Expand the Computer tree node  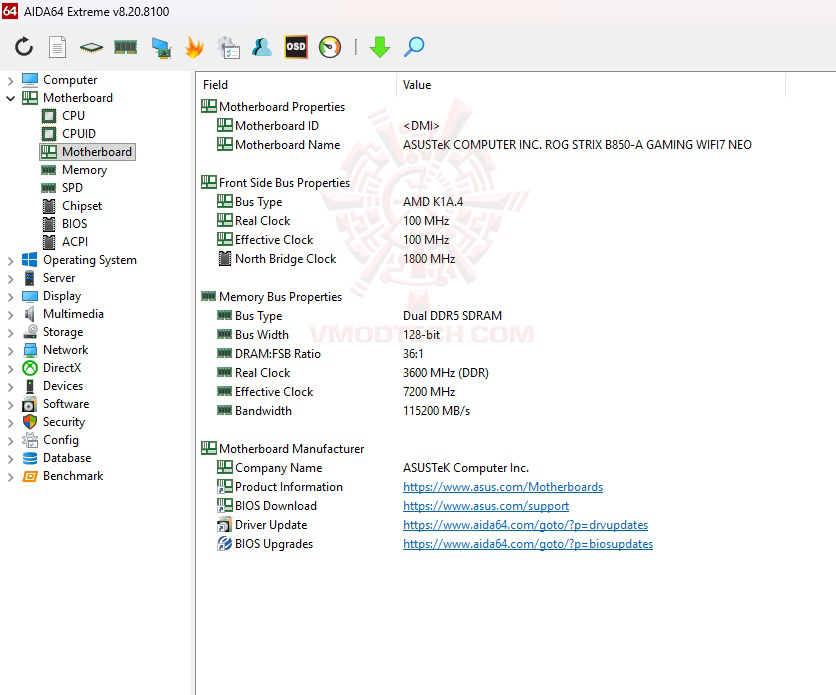(x=10, y=80)
